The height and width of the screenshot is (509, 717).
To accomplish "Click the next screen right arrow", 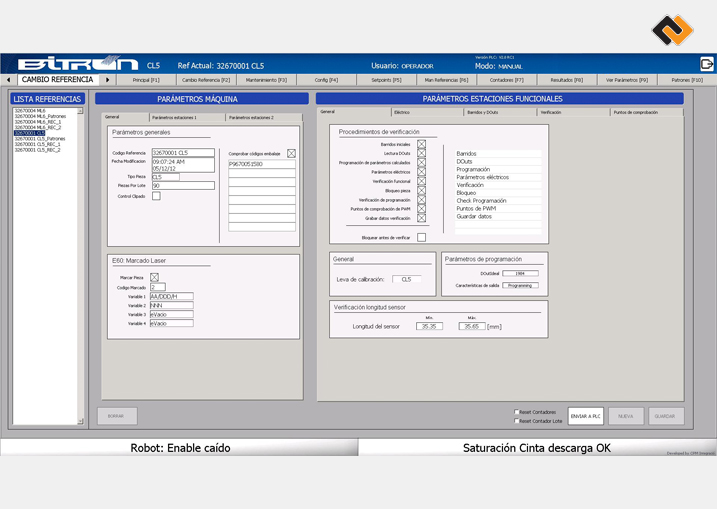I will pyautogui.click(x=107, y=80).
